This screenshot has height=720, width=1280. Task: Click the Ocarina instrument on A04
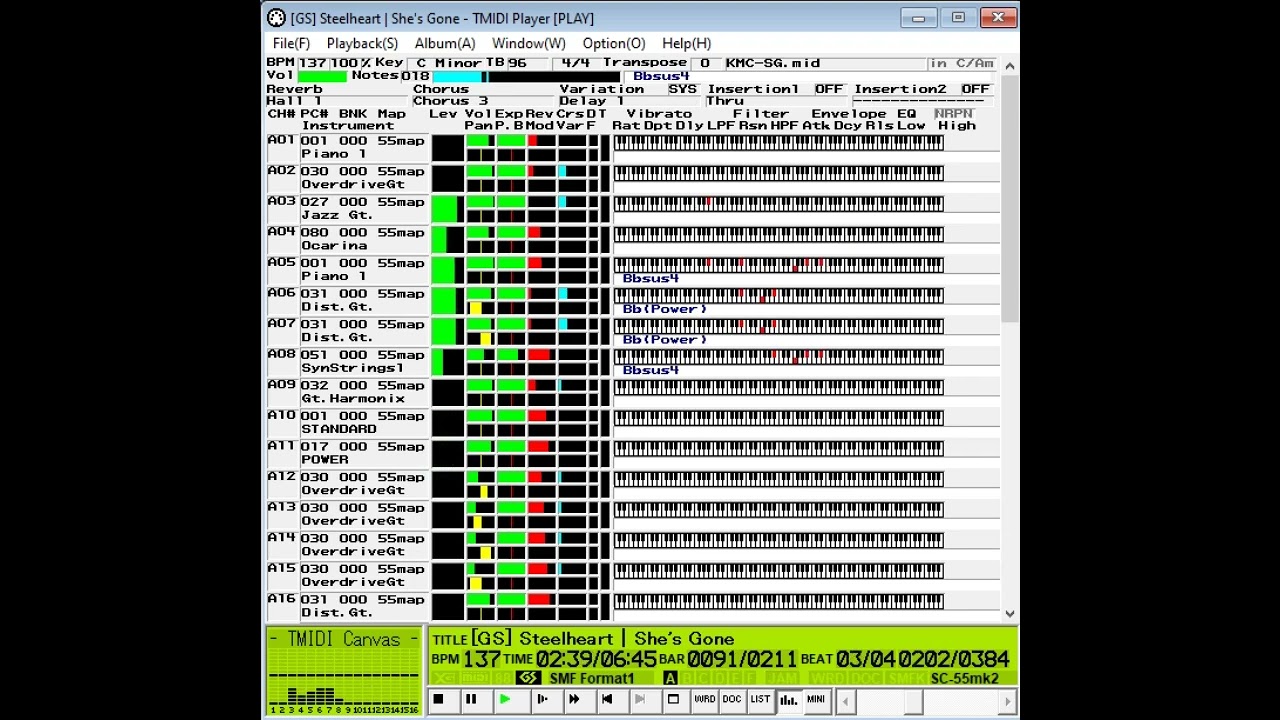[334, 246]
